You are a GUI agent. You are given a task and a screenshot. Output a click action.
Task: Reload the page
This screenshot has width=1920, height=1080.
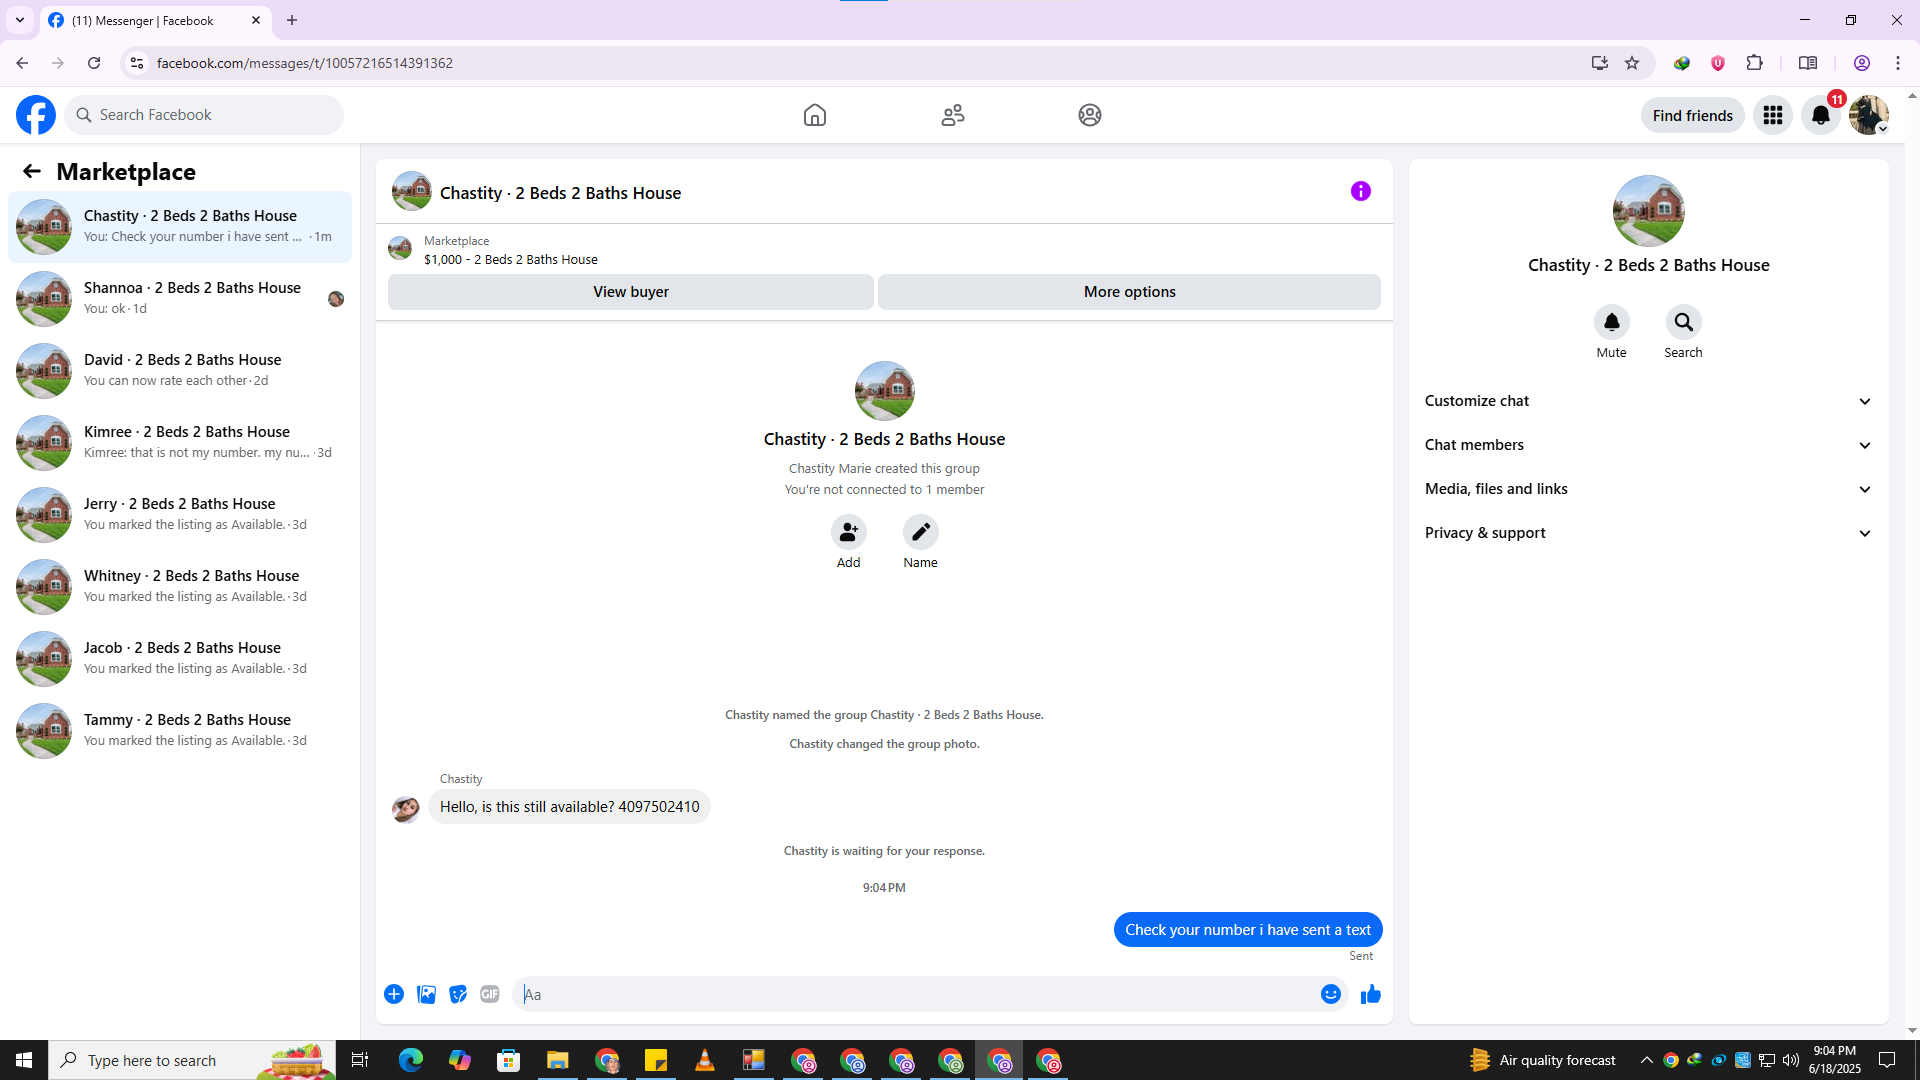94,63
